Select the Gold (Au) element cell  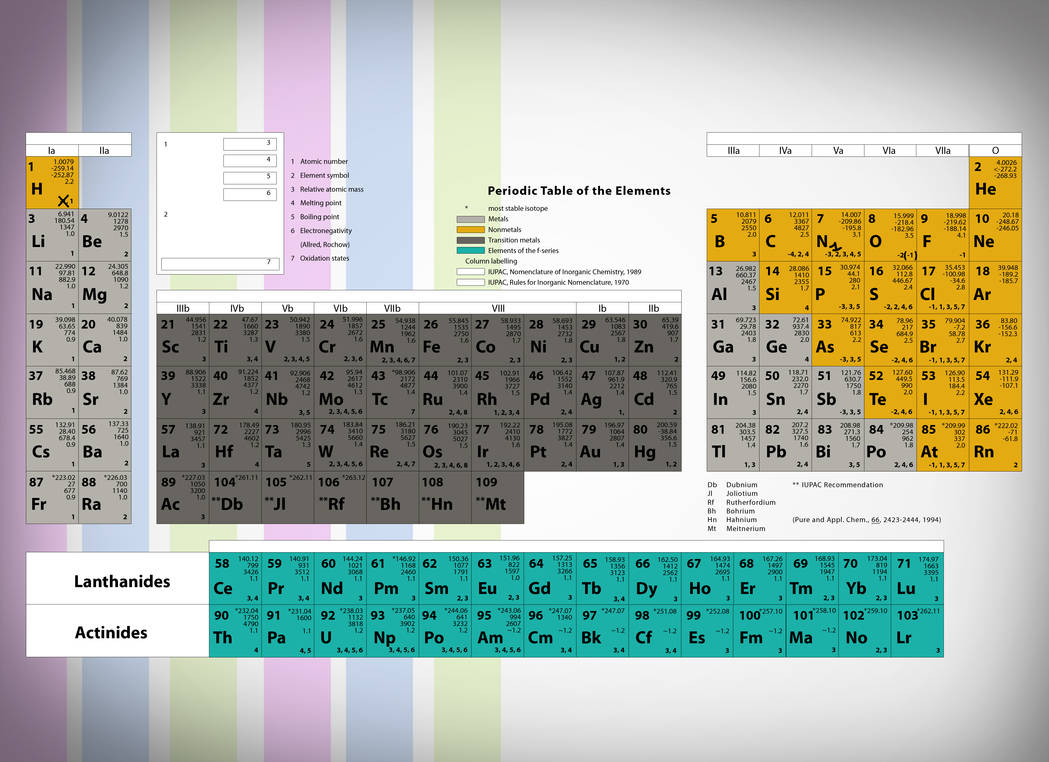(x=603, y=445)
